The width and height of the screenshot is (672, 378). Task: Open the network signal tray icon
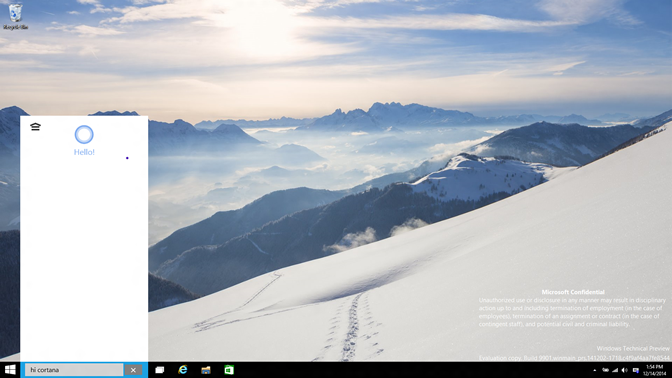click(615, 370)
